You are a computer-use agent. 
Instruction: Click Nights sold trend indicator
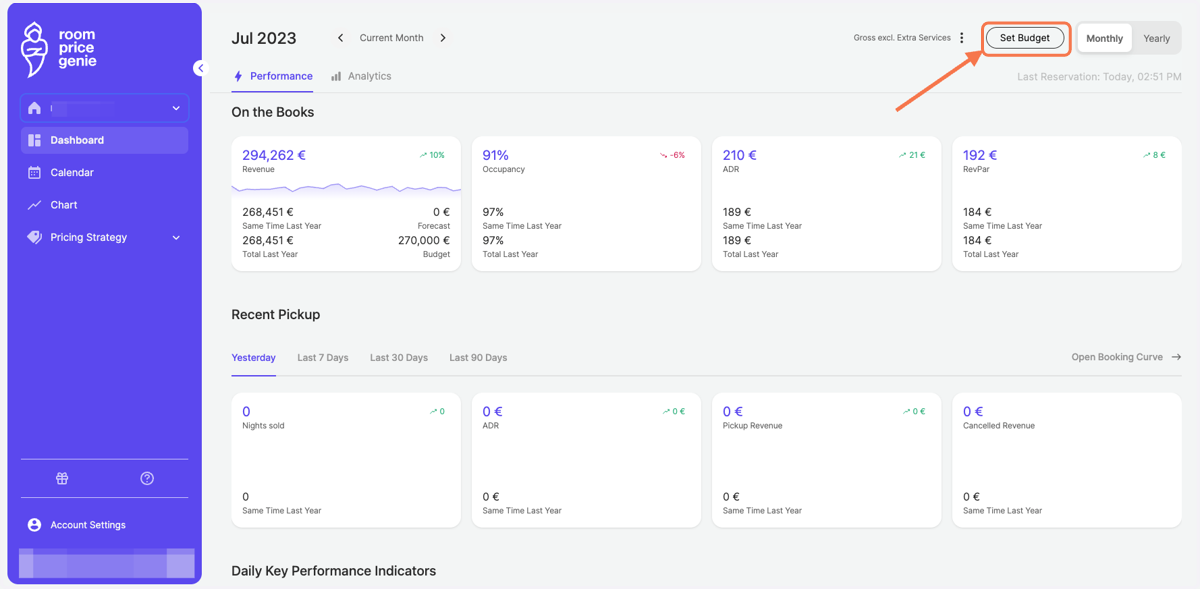pos(437,411)
